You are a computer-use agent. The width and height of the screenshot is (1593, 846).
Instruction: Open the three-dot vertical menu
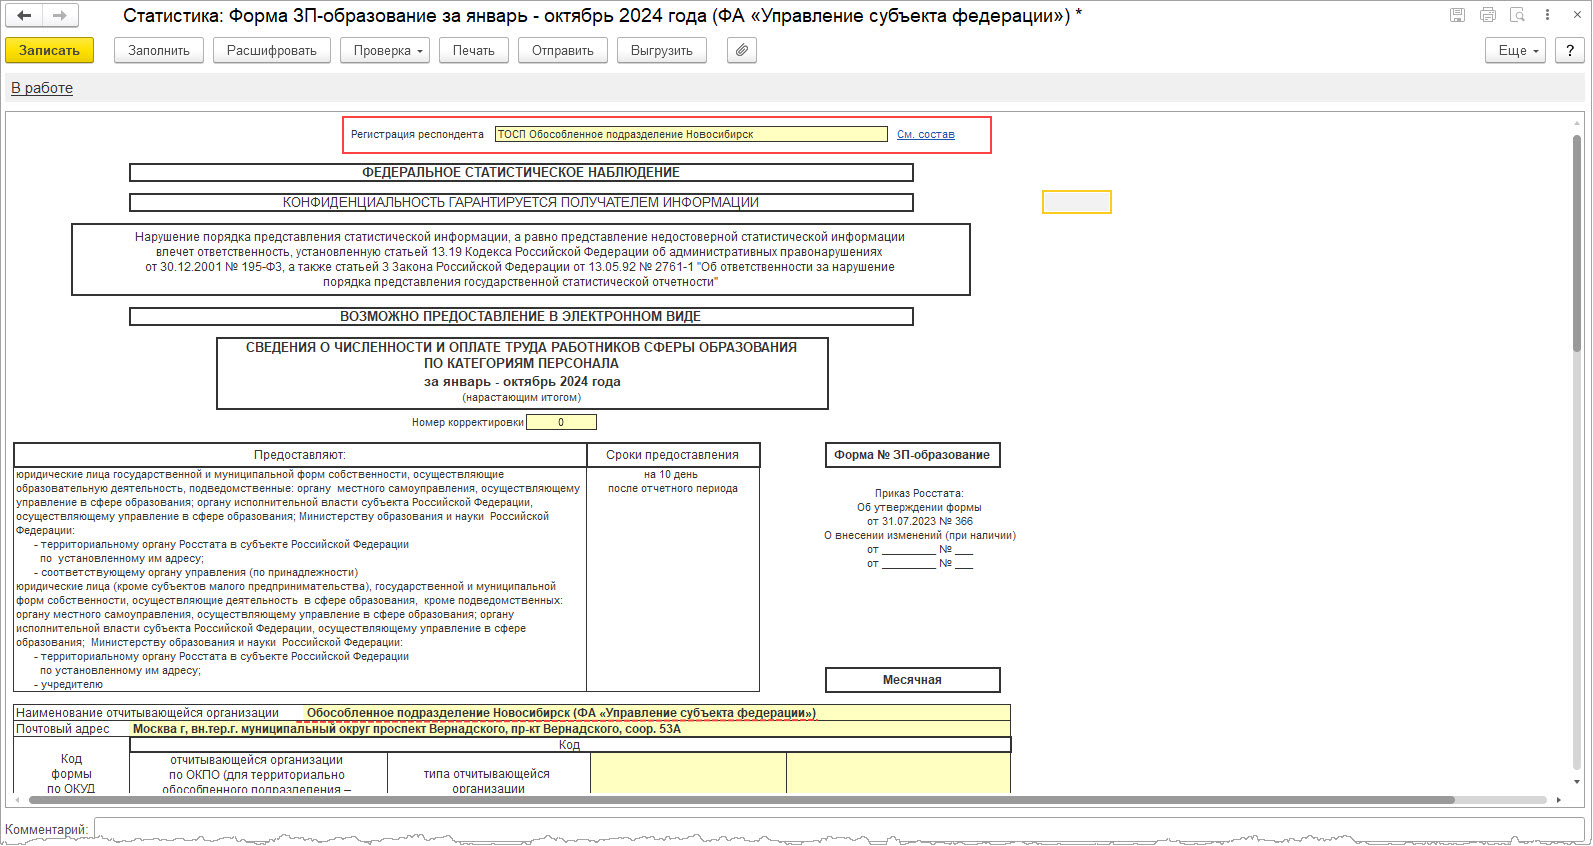click(x=1547, y=15)
